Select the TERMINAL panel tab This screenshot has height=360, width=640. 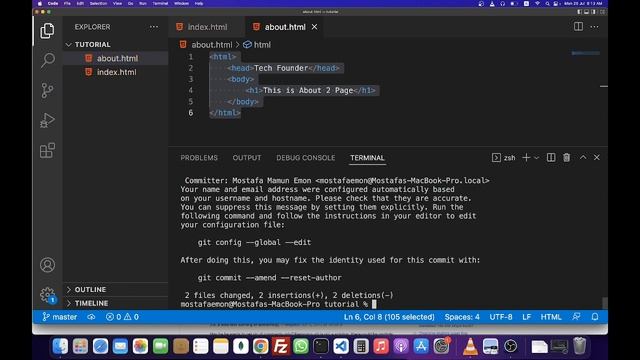point(367,158)
